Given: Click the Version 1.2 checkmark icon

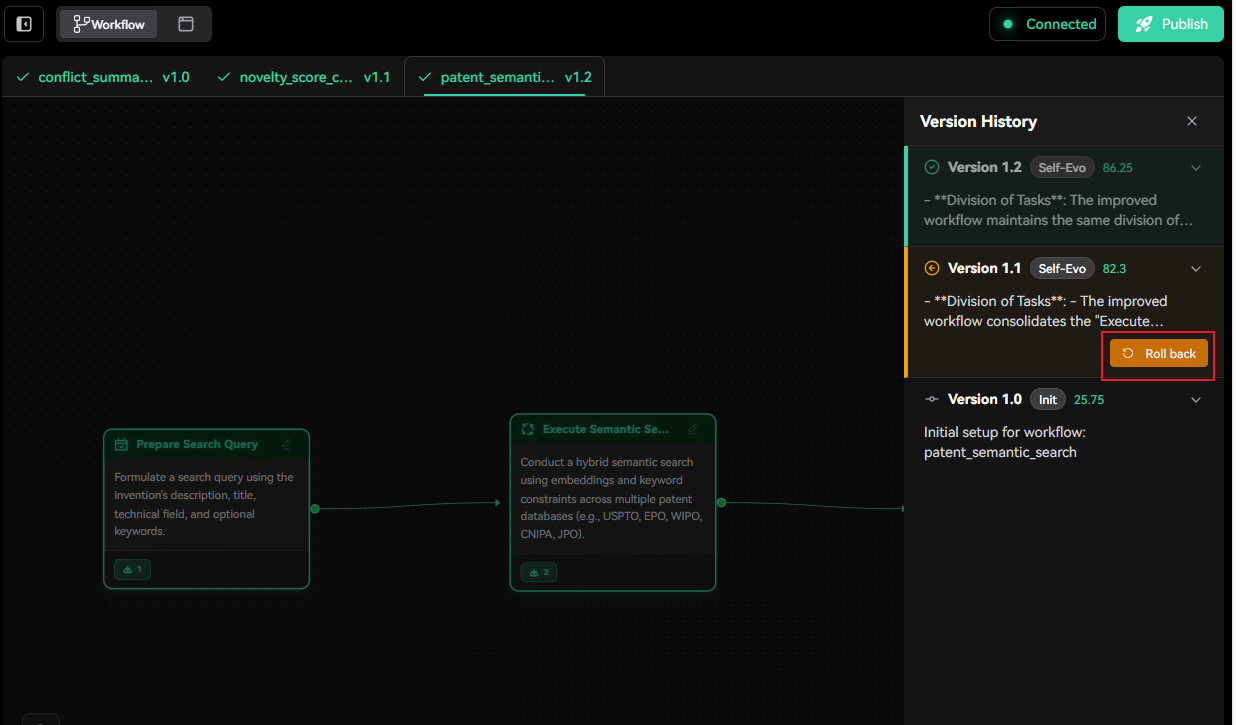Looking at the screenshot, I should tap(932, 168).
